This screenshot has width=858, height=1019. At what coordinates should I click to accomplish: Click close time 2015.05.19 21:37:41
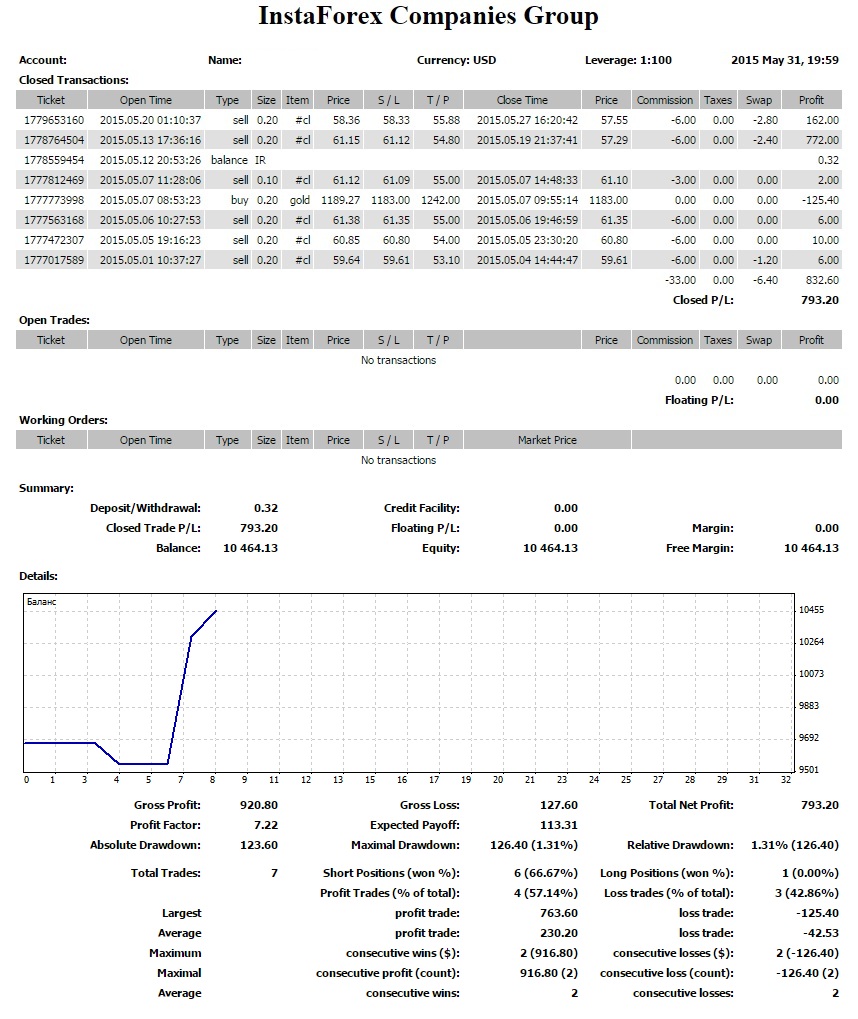tap(527, 140)
